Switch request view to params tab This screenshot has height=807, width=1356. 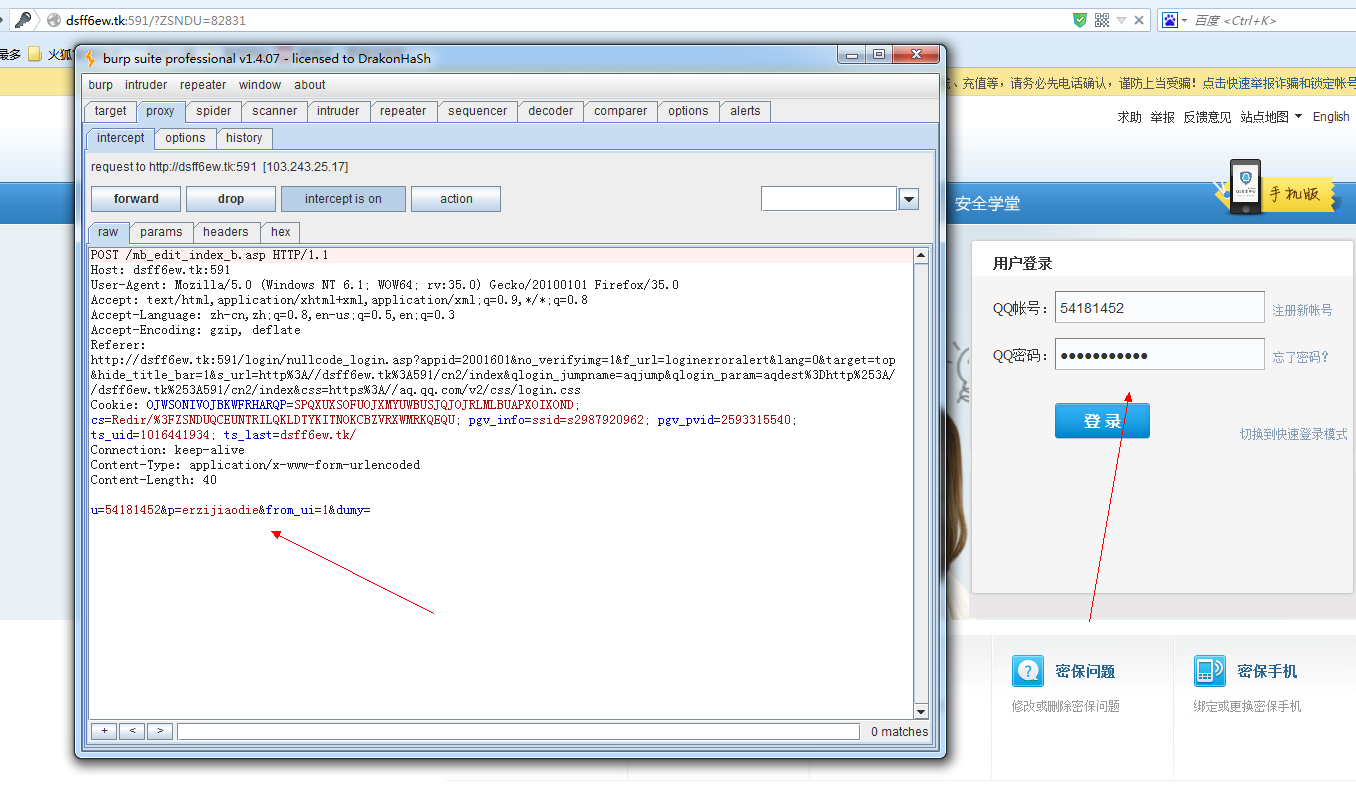162,232
